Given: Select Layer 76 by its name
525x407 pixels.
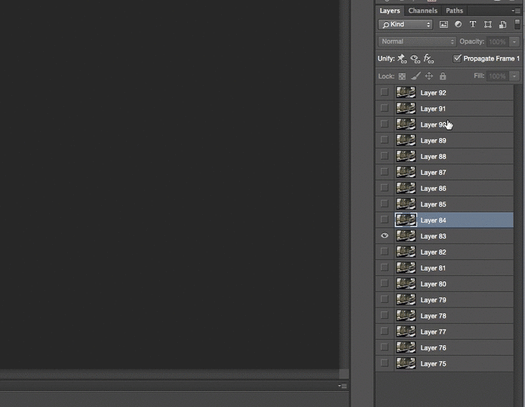Looking at the screenshot, I should [x=433, y=348].
